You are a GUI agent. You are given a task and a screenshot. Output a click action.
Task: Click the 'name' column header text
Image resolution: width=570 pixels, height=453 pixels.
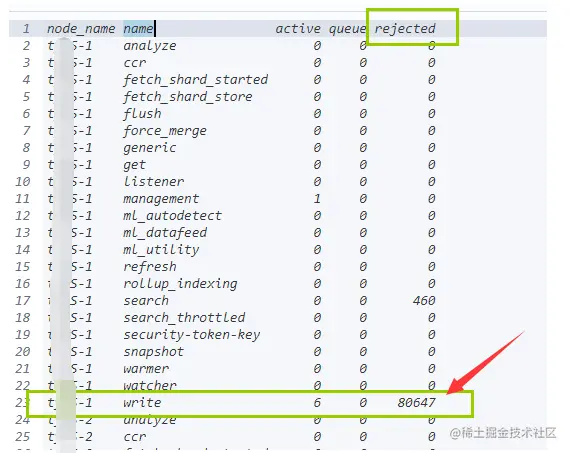click(x=138, y=28)
